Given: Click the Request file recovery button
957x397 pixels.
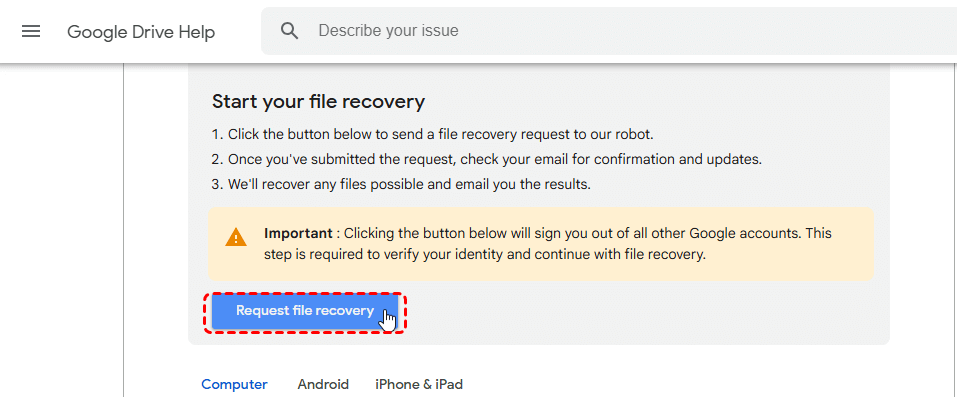Looking at the screenshot, I should click(305, 311).
